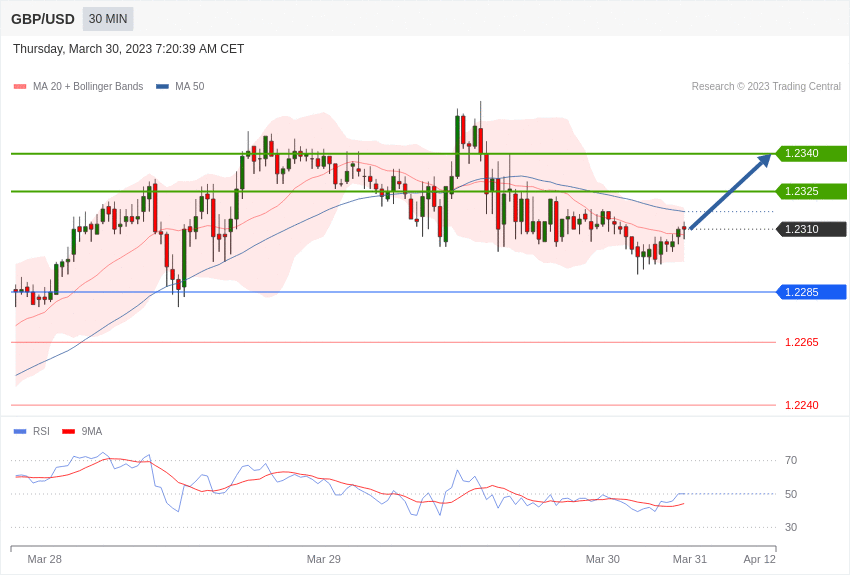The width and height of the screenshot is (850, 576).
Task: Click the MA 20 + Bollinger Bands legend swatch
Action: (x=20, y=86)
